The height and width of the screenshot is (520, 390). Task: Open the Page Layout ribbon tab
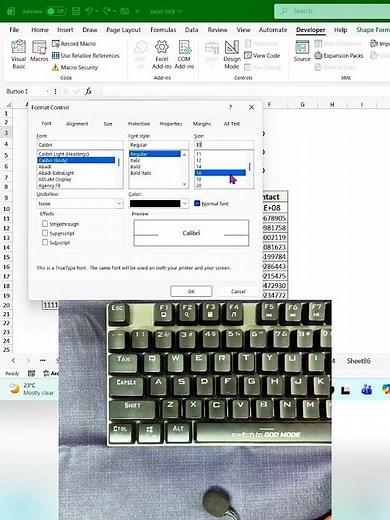[123, 30]
